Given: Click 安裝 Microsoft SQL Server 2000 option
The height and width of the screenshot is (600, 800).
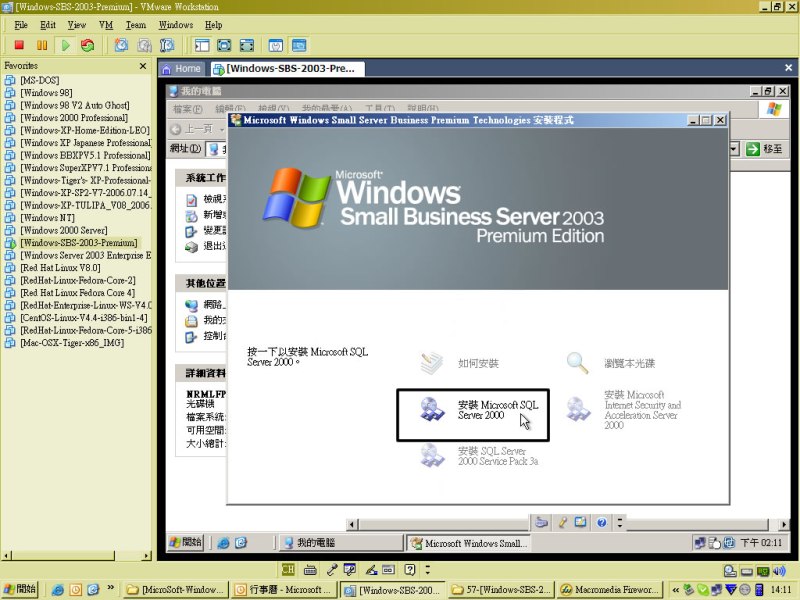Looking at the screenshot, I should coord(473,415).
